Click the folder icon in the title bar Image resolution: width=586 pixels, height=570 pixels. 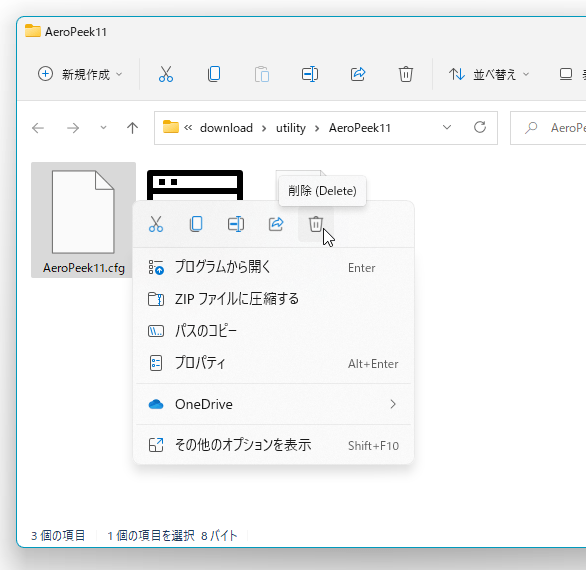(x=33, y=31)
